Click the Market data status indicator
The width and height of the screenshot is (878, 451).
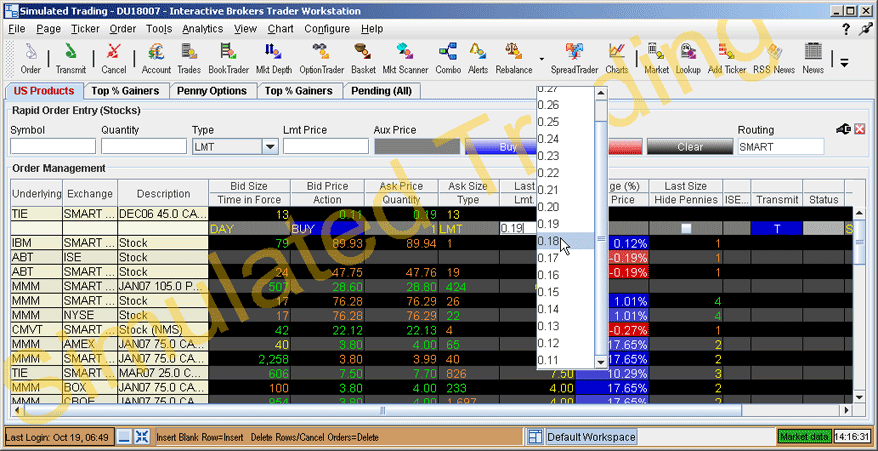click(804, 436)
